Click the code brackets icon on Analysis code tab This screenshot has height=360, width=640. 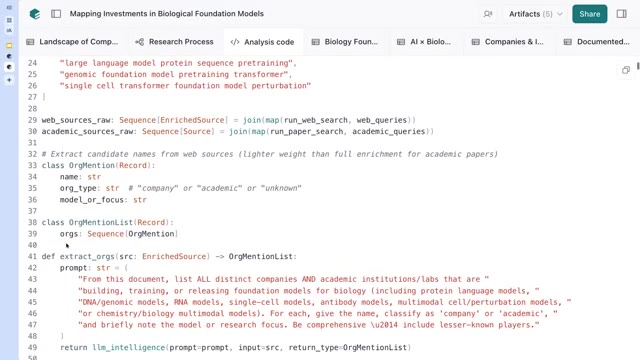[x=235, y=42]
